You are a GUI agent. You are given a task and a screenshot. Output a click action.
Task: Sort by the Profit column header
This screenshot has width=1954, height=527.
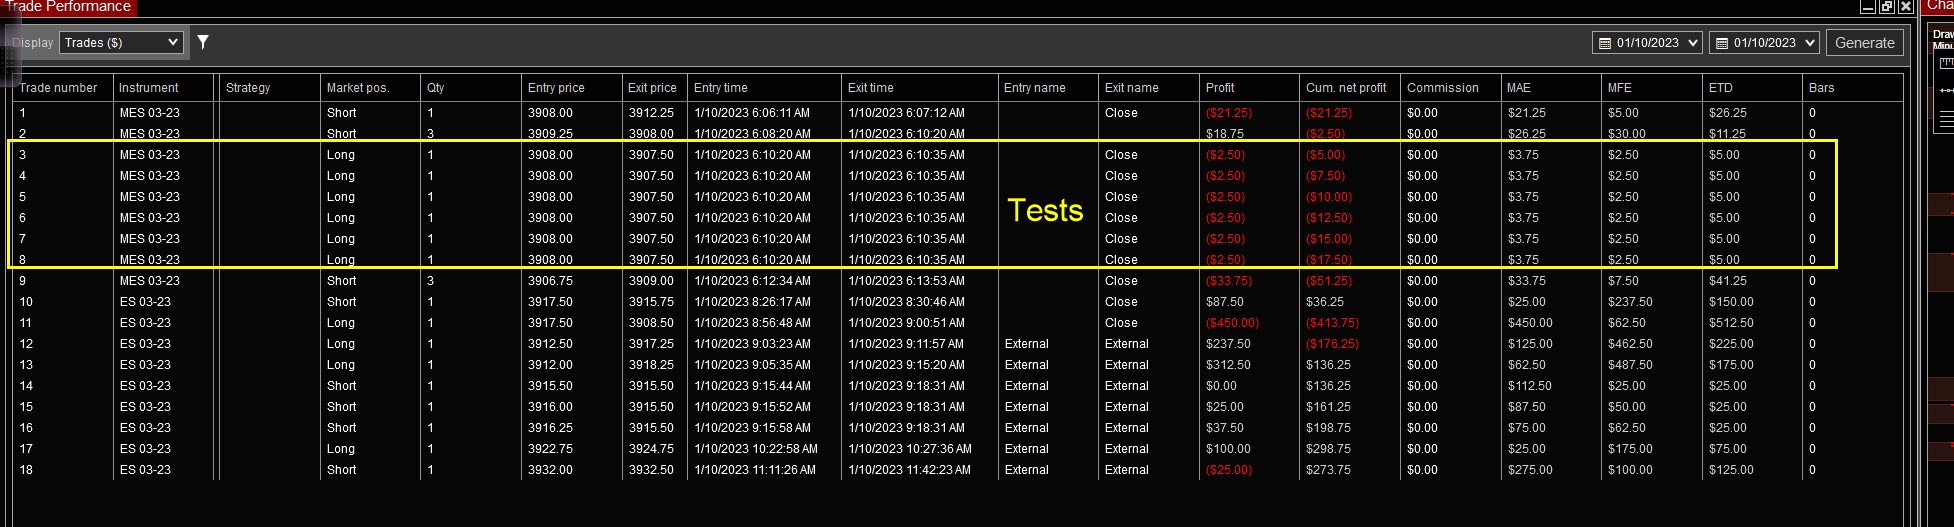[x=1220, y=88]
